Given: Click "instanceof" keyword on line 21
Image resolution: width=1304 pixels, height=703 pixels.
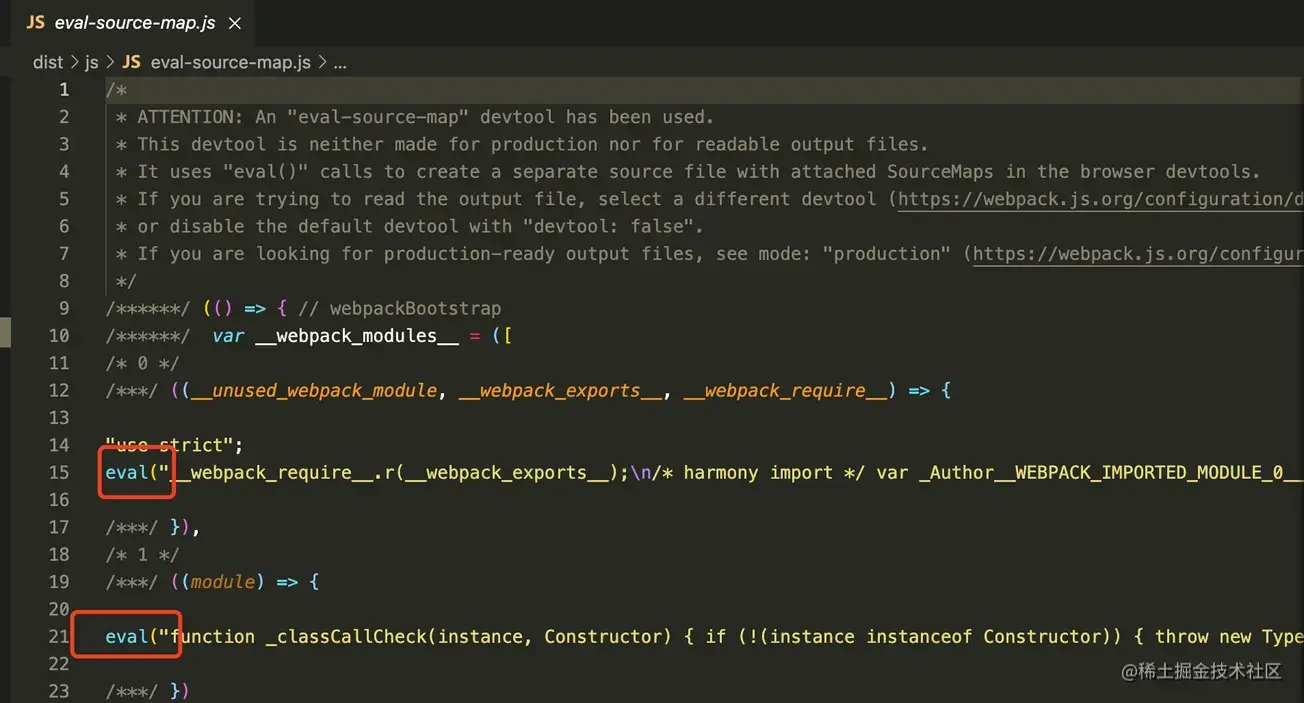Looking at the screenshot, I should pyautogui.click(x=919, y=637).
